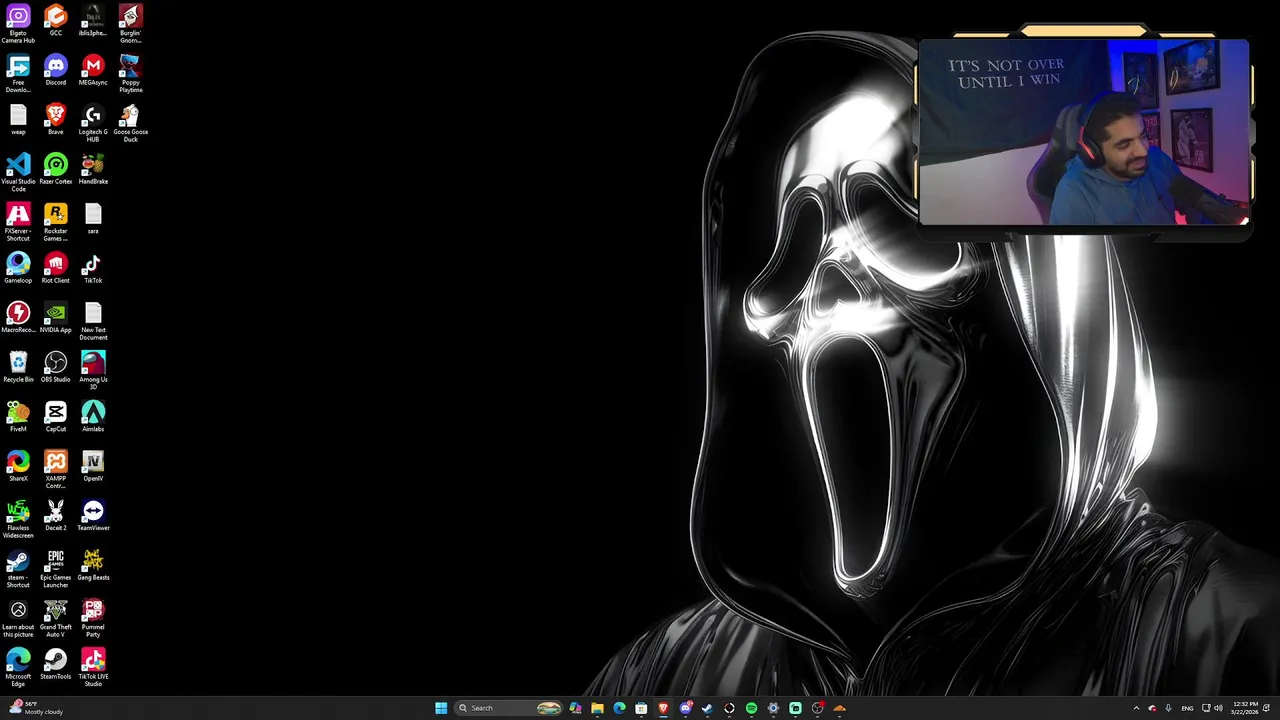Screen dimensions: 1280x720
Task: Open the Flawless Widescreen desktop shortcut
Action: 18,520
